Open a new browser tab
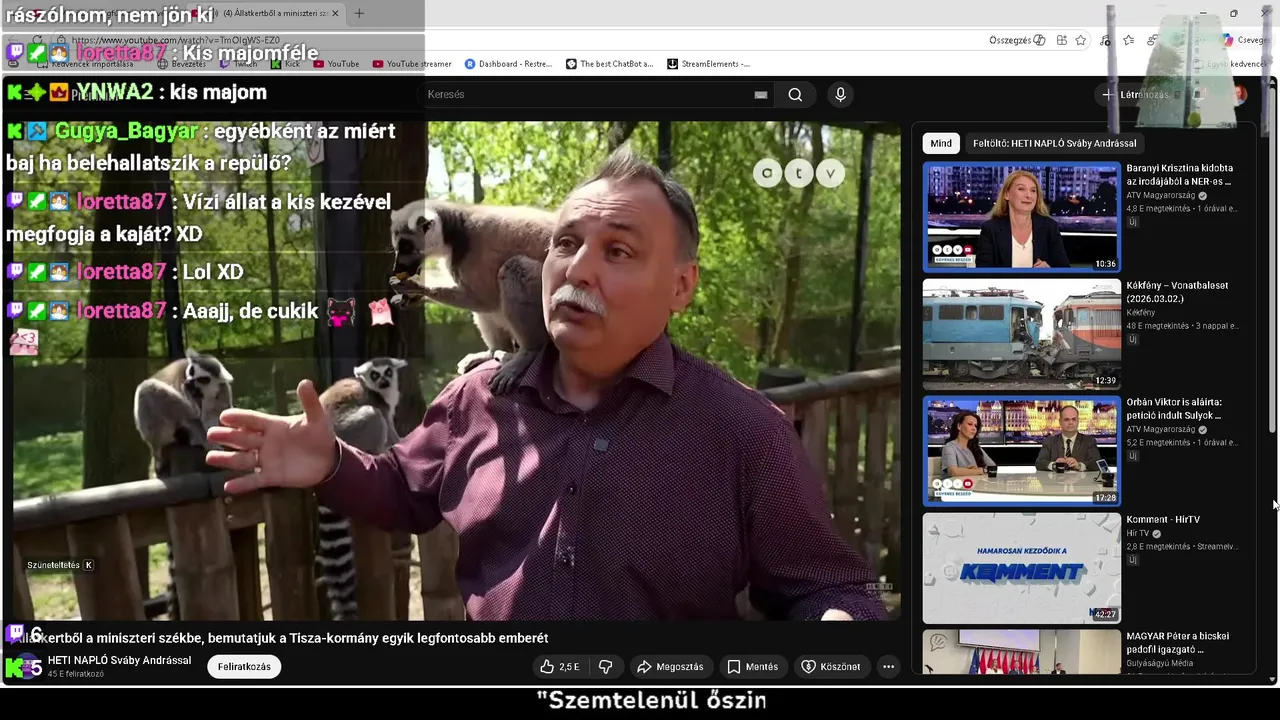 [x=359, y=13]
